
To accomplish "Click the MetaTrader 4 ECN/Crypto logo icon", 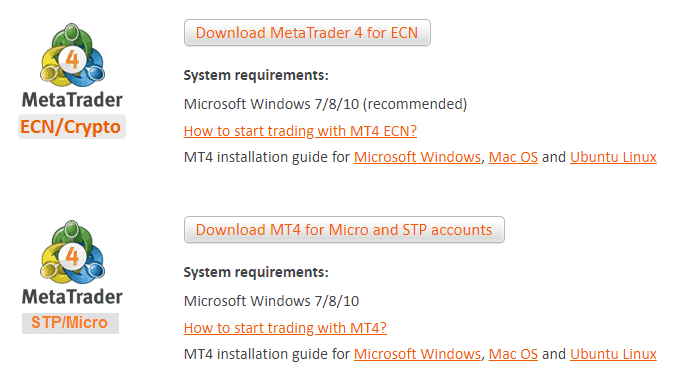I will pos(72,55).
